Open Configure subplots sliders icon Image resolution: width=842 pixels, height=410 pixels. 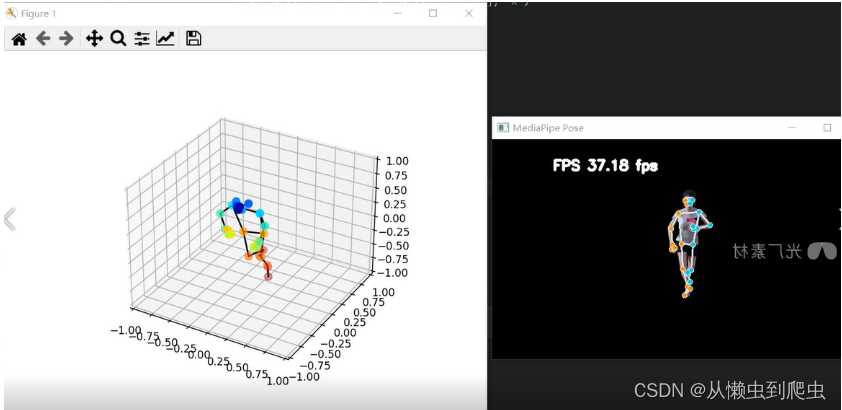click(142, 39)
